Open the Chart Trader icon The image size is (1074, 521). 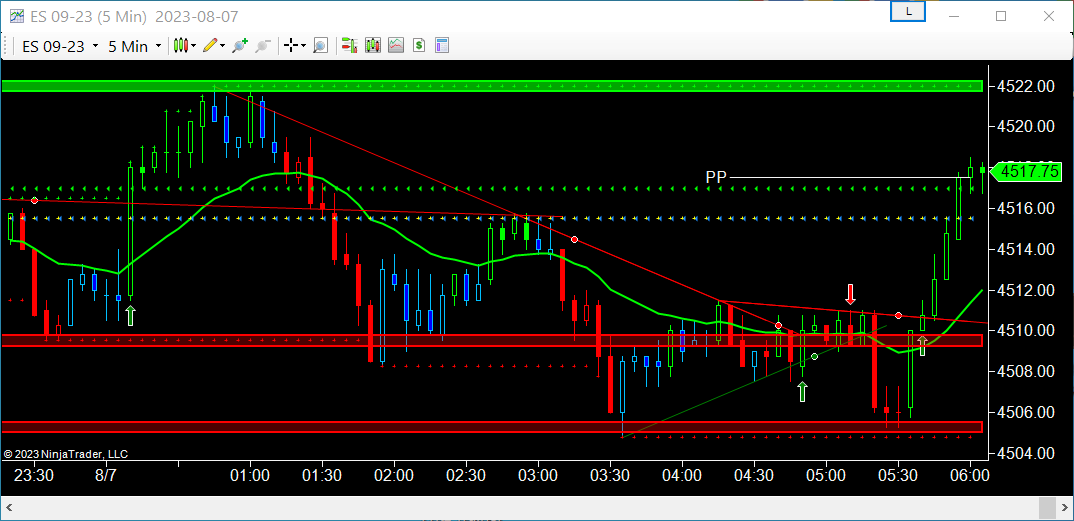(349, 46)
